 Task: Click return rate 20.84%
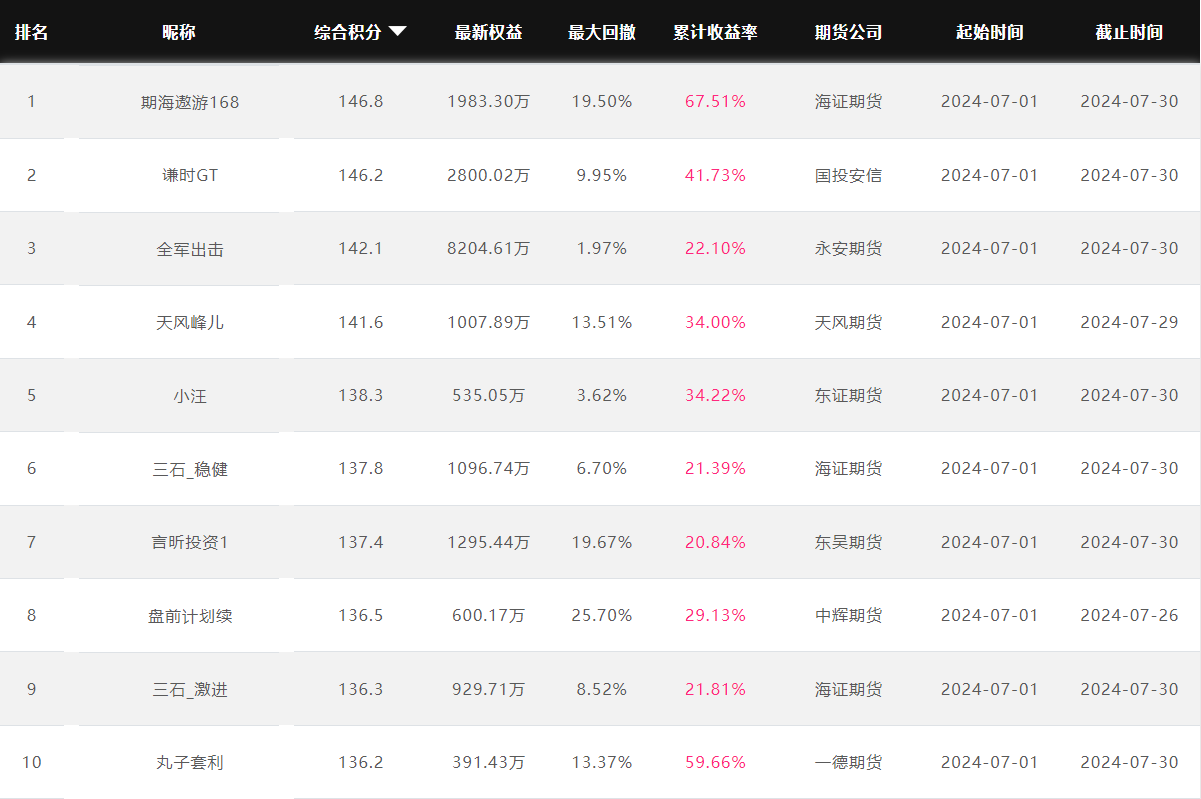click(x=715, y=542)
